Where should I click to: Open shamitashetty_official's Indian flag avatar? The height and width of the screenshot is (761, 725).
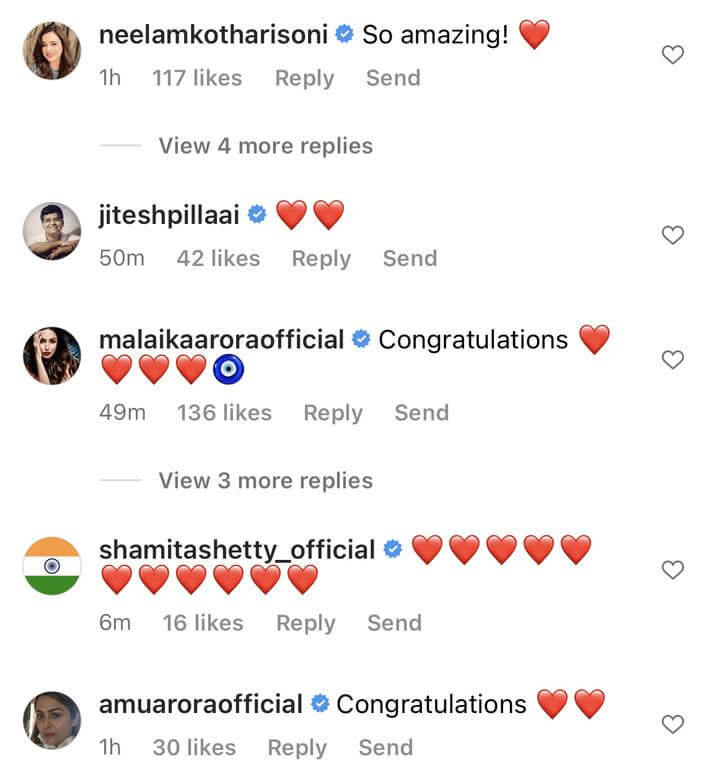pos(52,566)
